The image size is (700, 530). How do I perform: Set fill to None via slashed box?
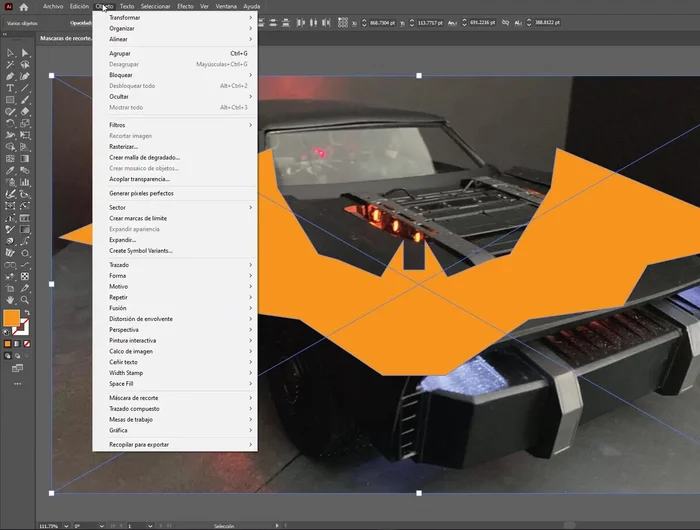(26, 343)
